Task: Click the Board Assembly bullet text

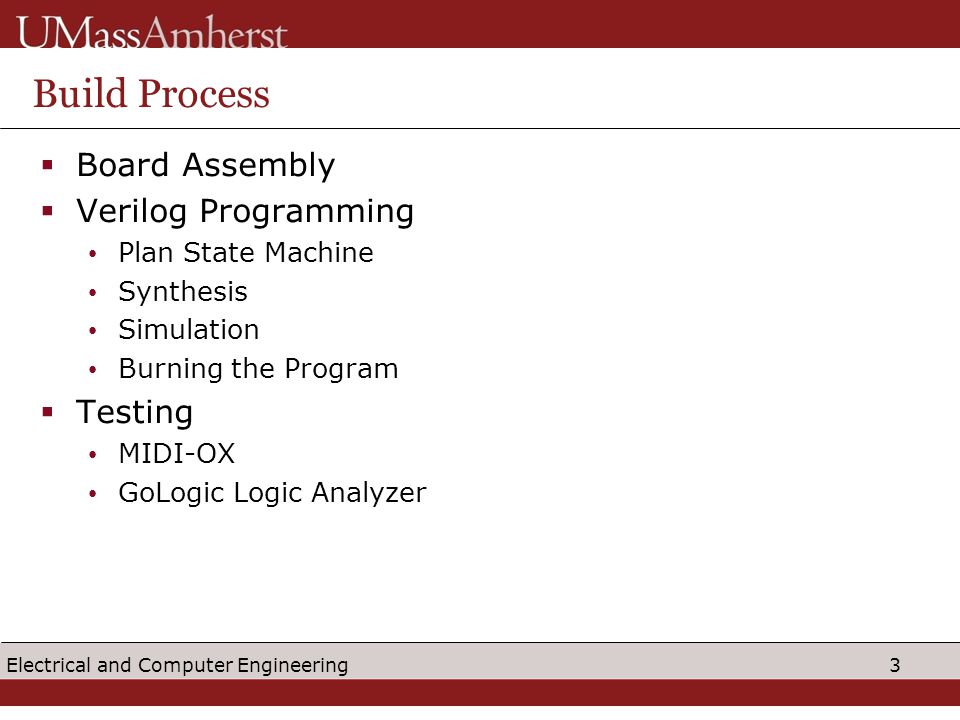Action: (206, 166)
